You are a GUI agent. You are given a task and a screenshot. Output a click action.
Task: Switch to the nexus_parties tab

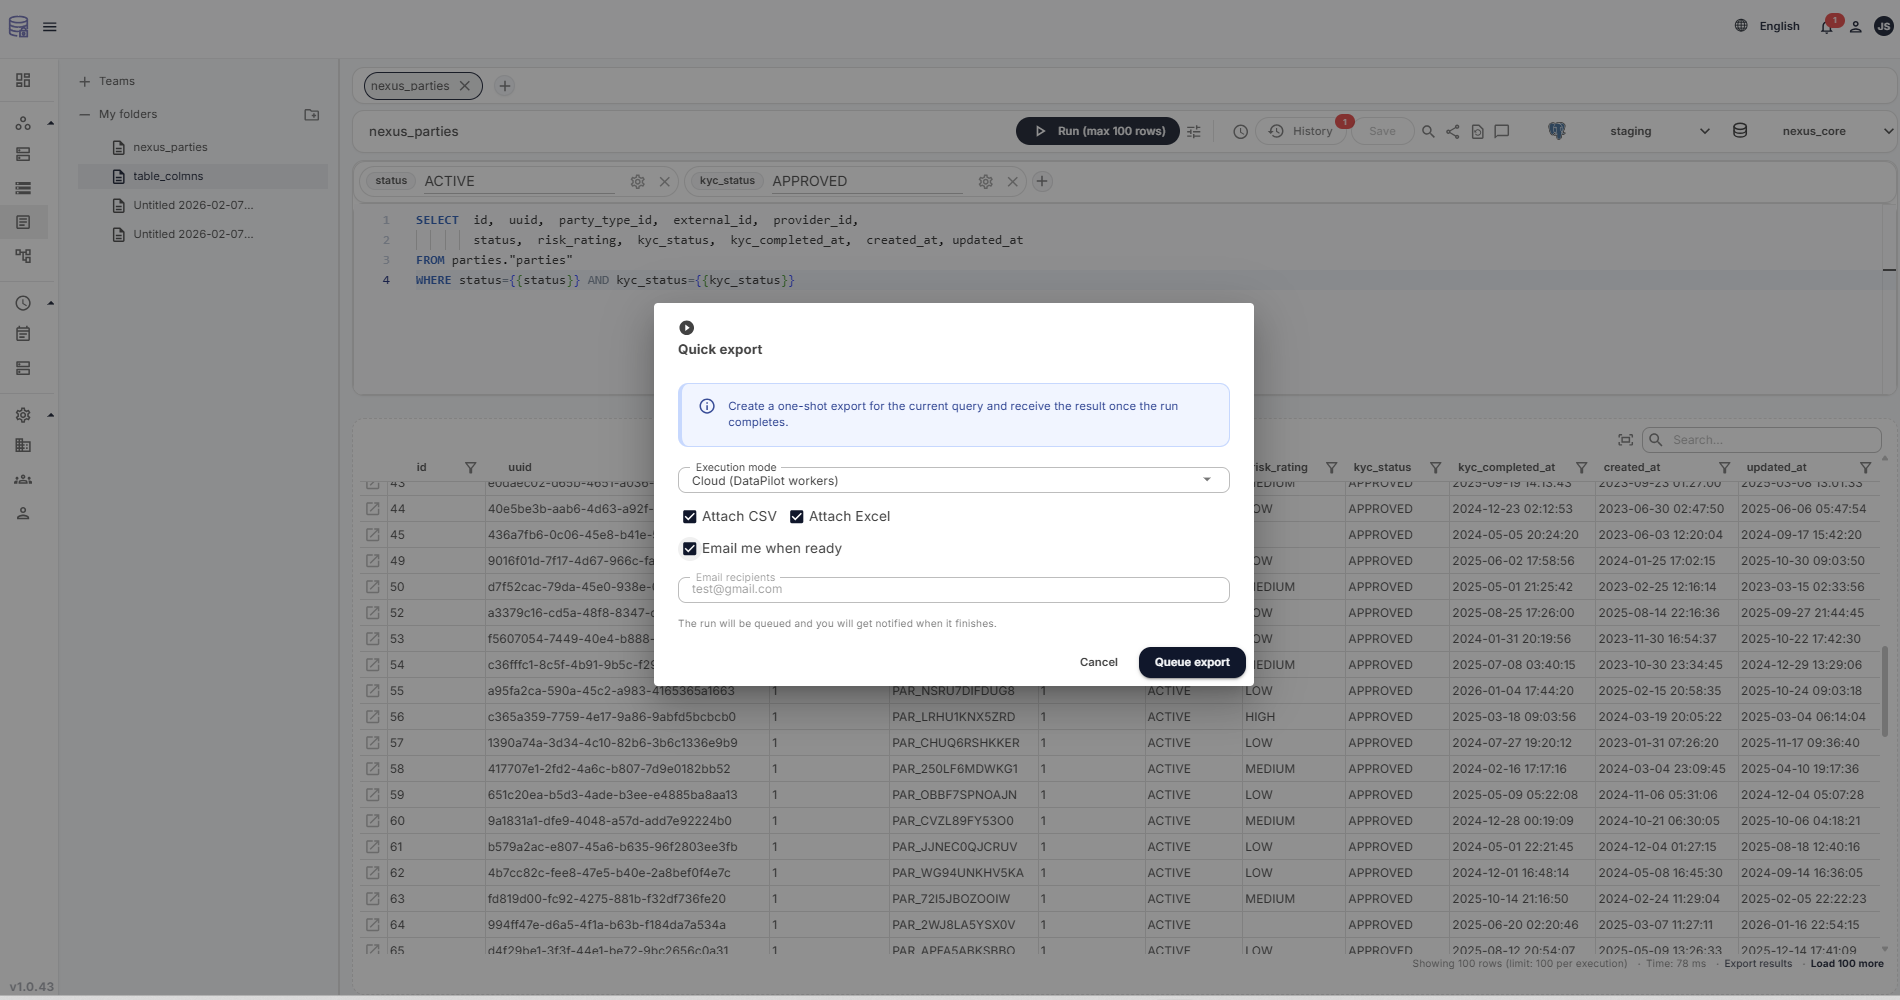point(411,85)
